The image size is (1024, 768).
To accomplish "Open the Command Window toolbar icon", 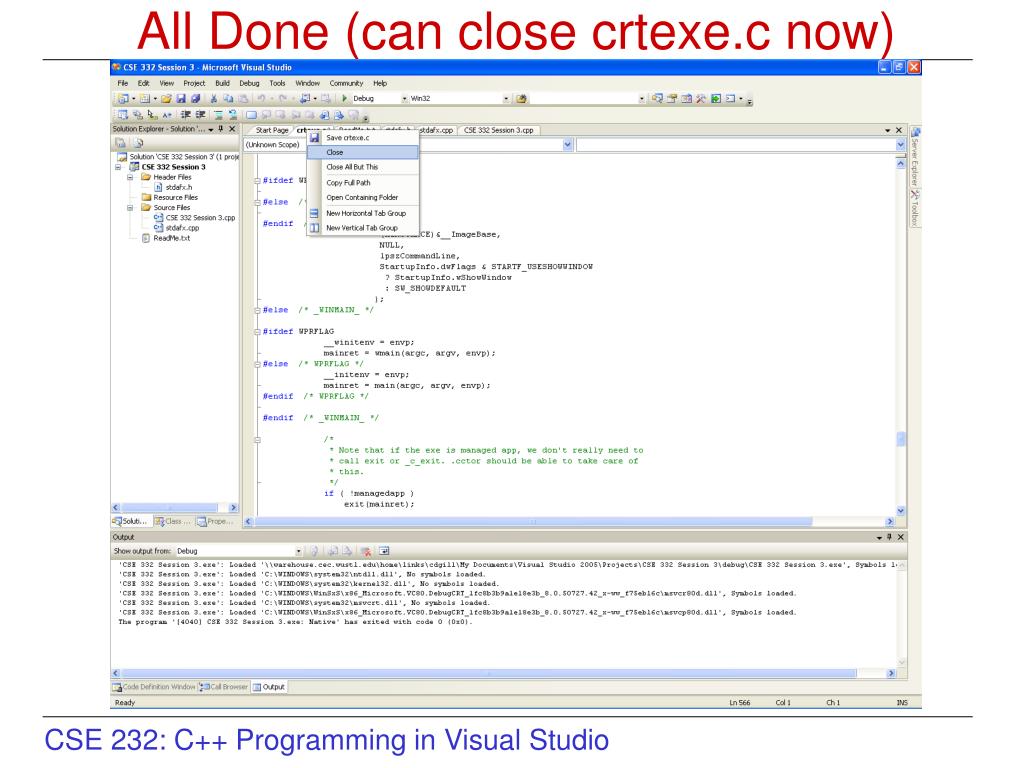I will pyautogui.click(x=730, y=99).
